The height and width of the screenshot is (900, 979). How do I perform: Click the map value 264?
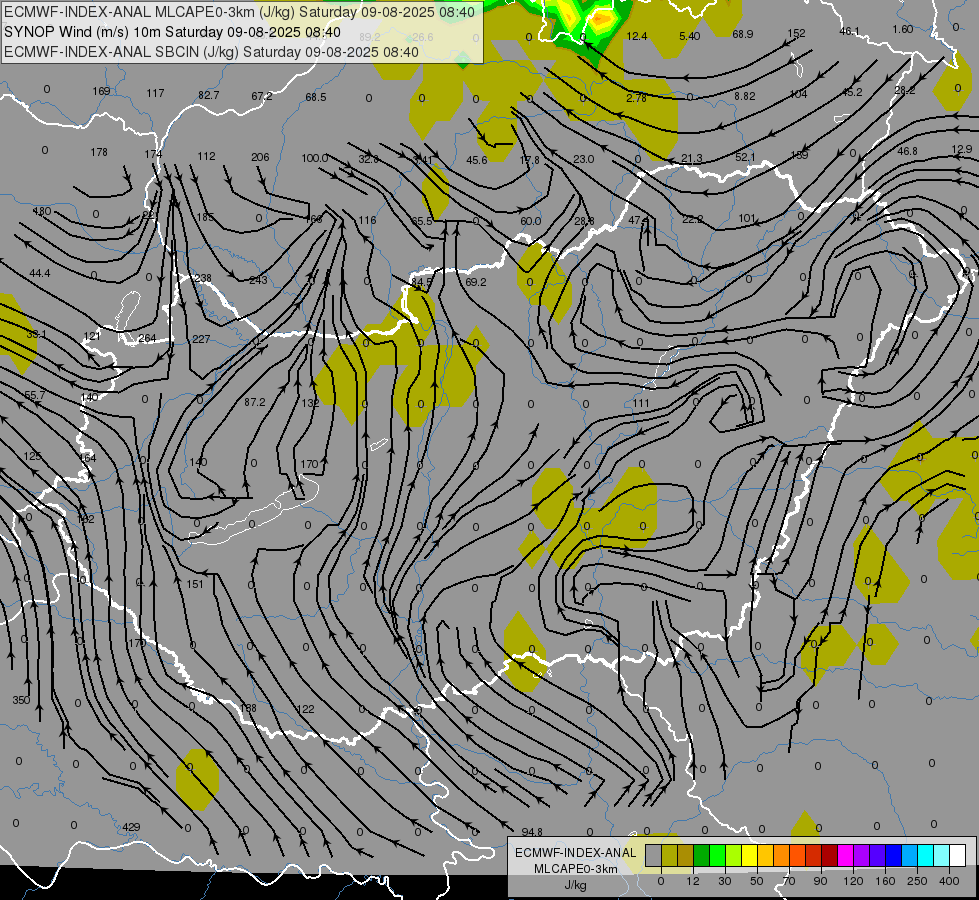(x=147, y=338)
